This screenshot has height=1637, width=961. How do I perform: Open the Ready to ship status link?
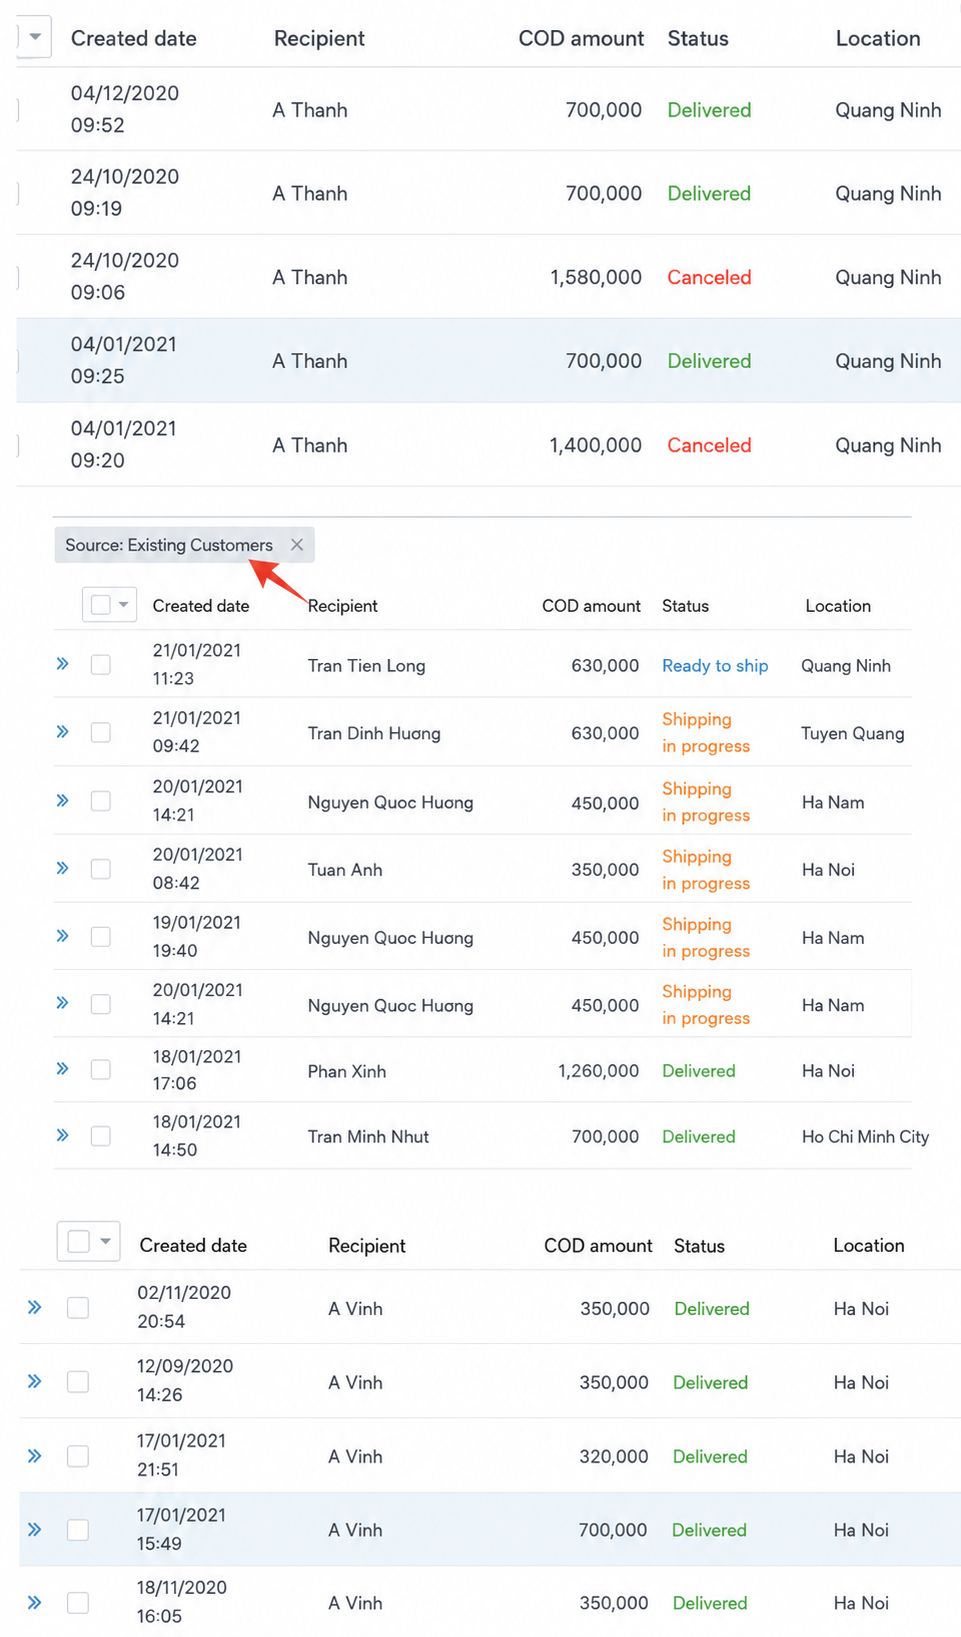click(x=715, y=666)
